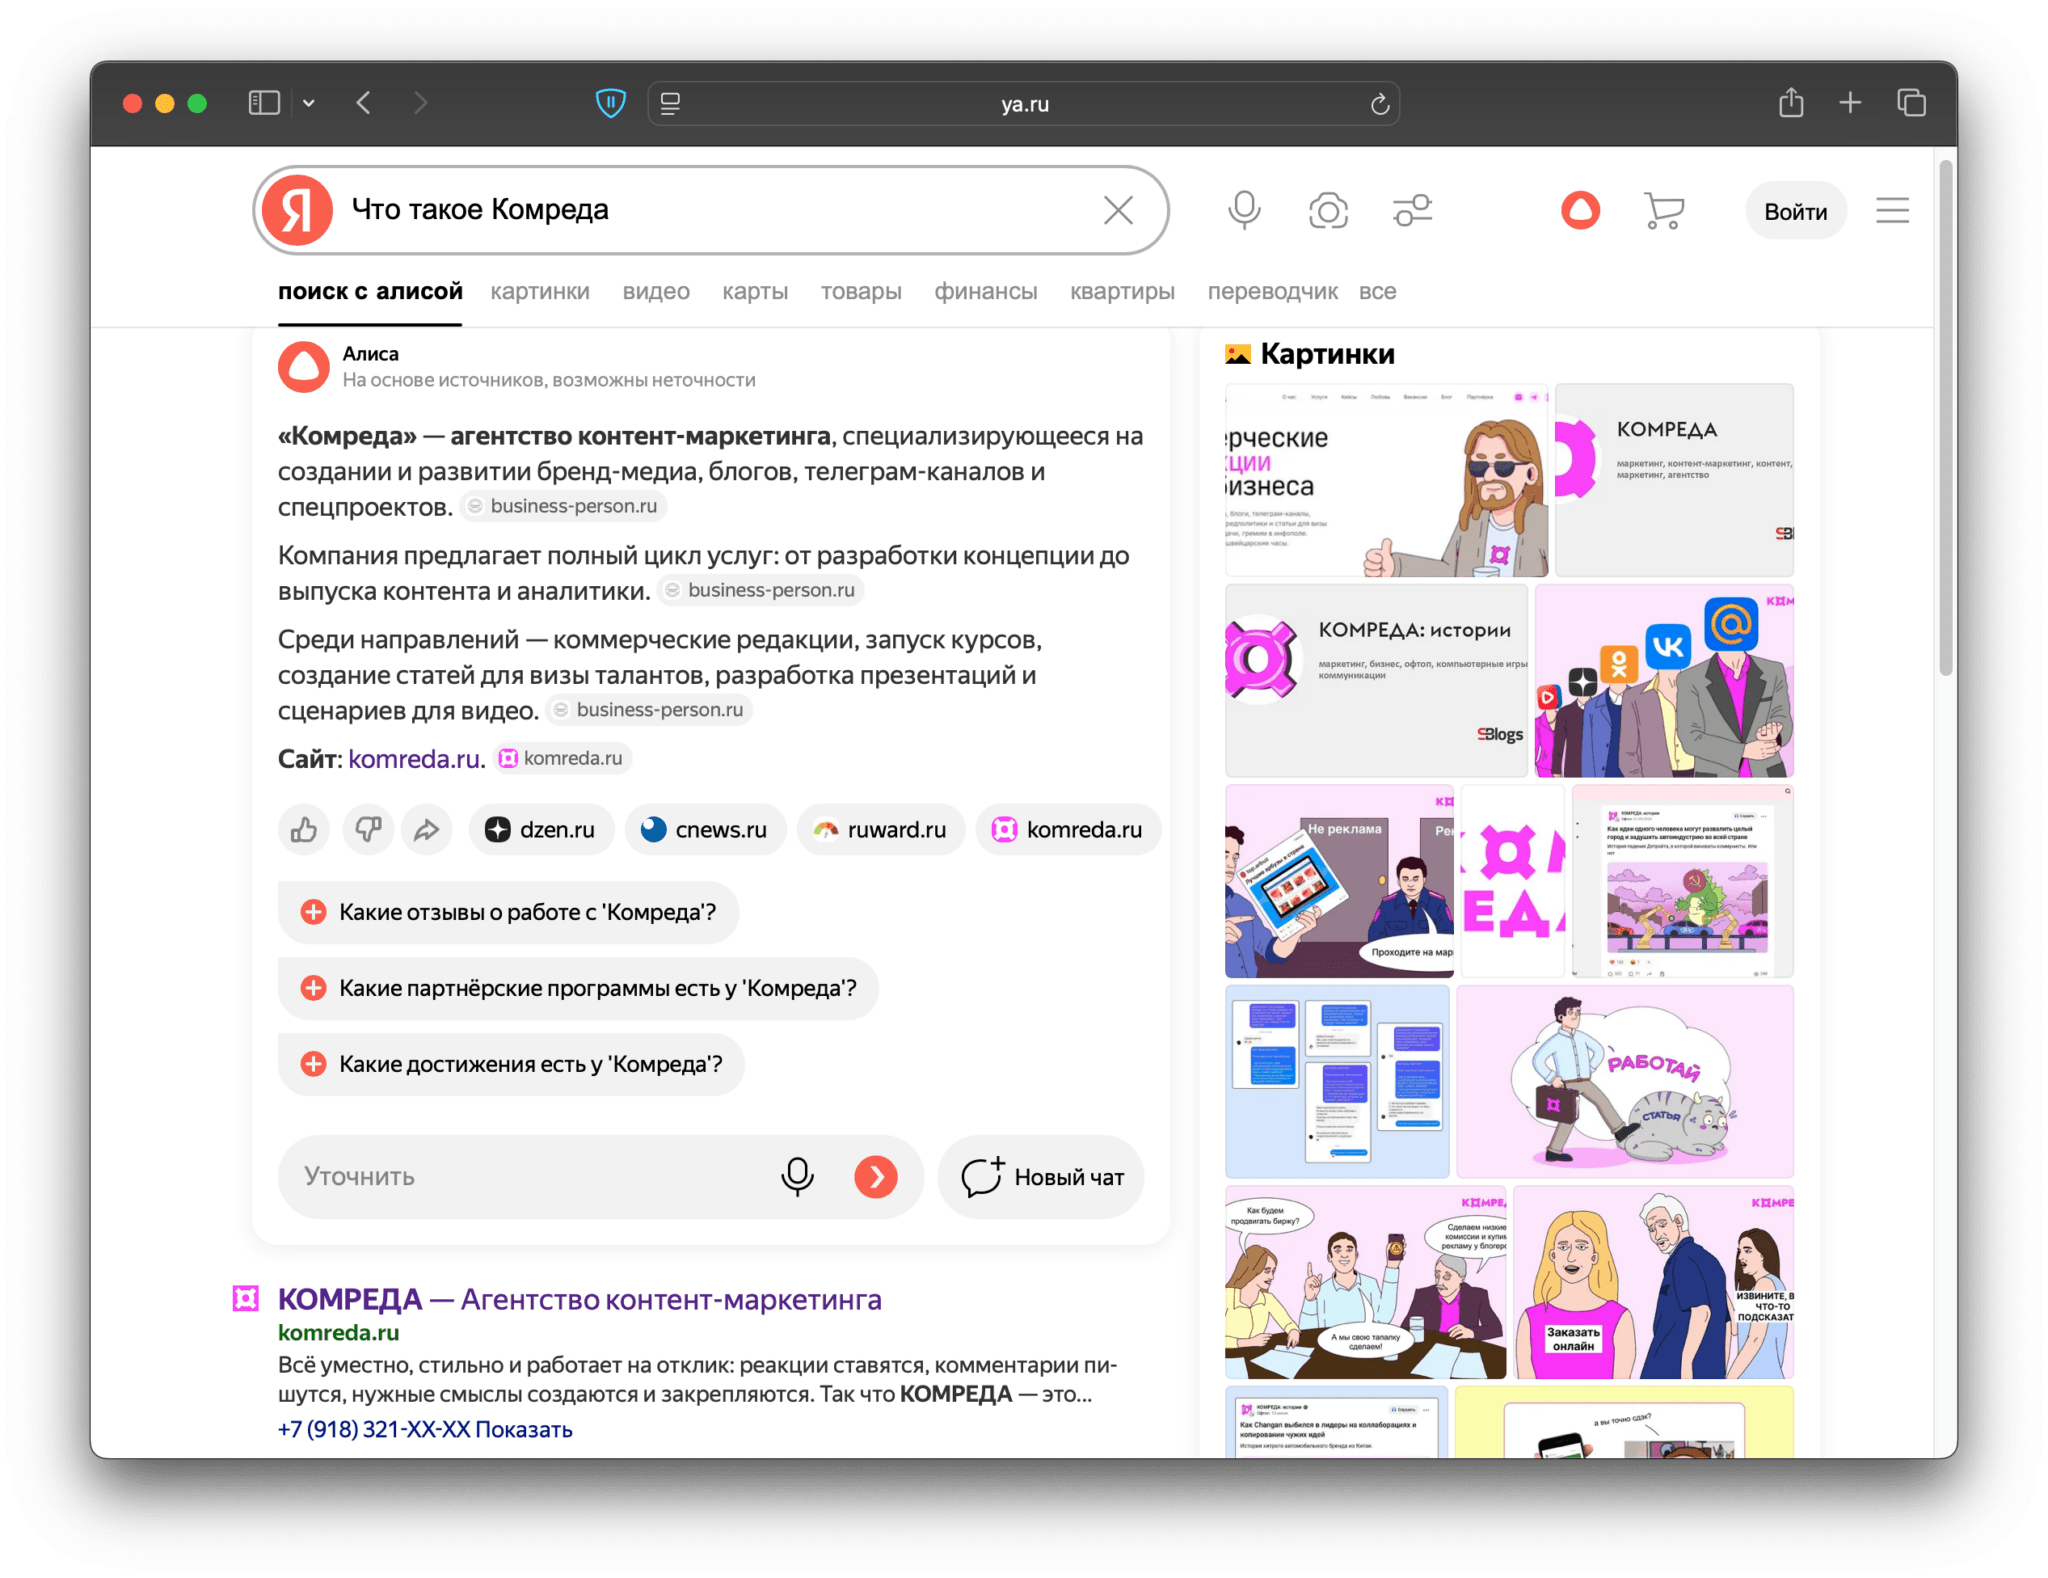
Task: Expand Safari sidebar dropdown chevron
Action: [309, 103]
